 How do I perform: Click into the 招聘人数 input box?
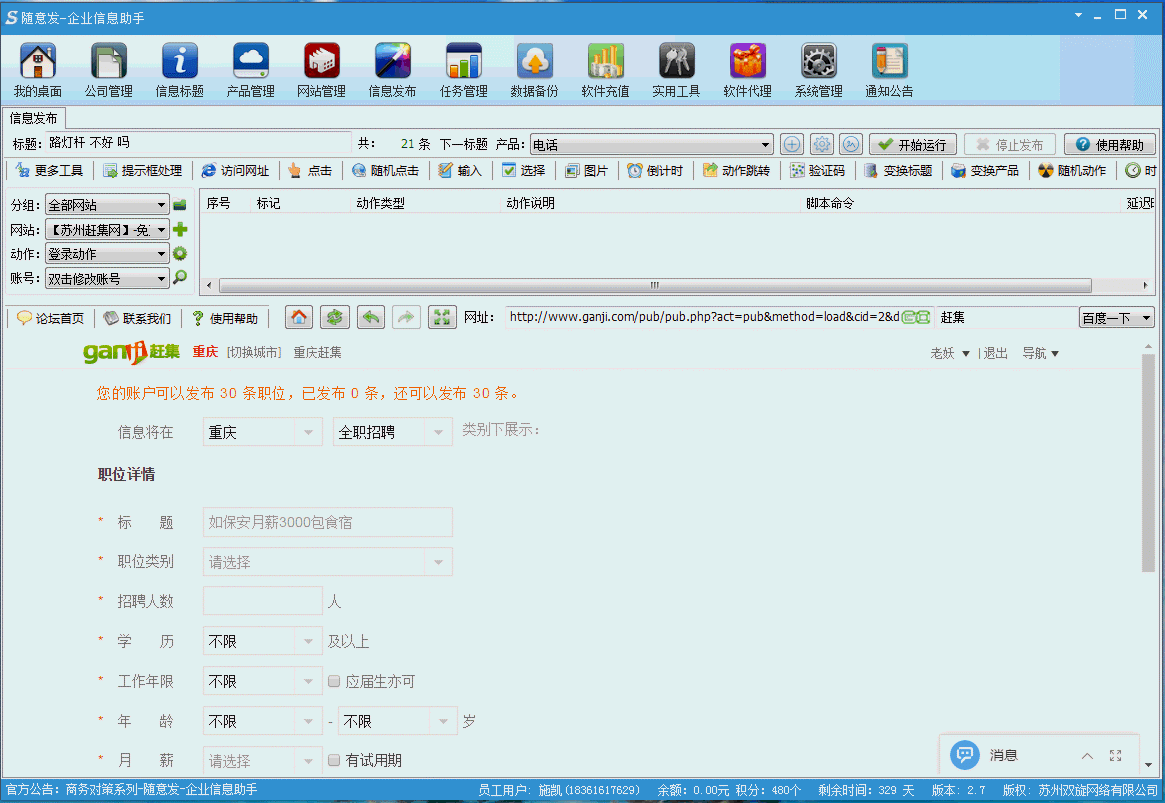pyautogui.click(x=263, y=601)
